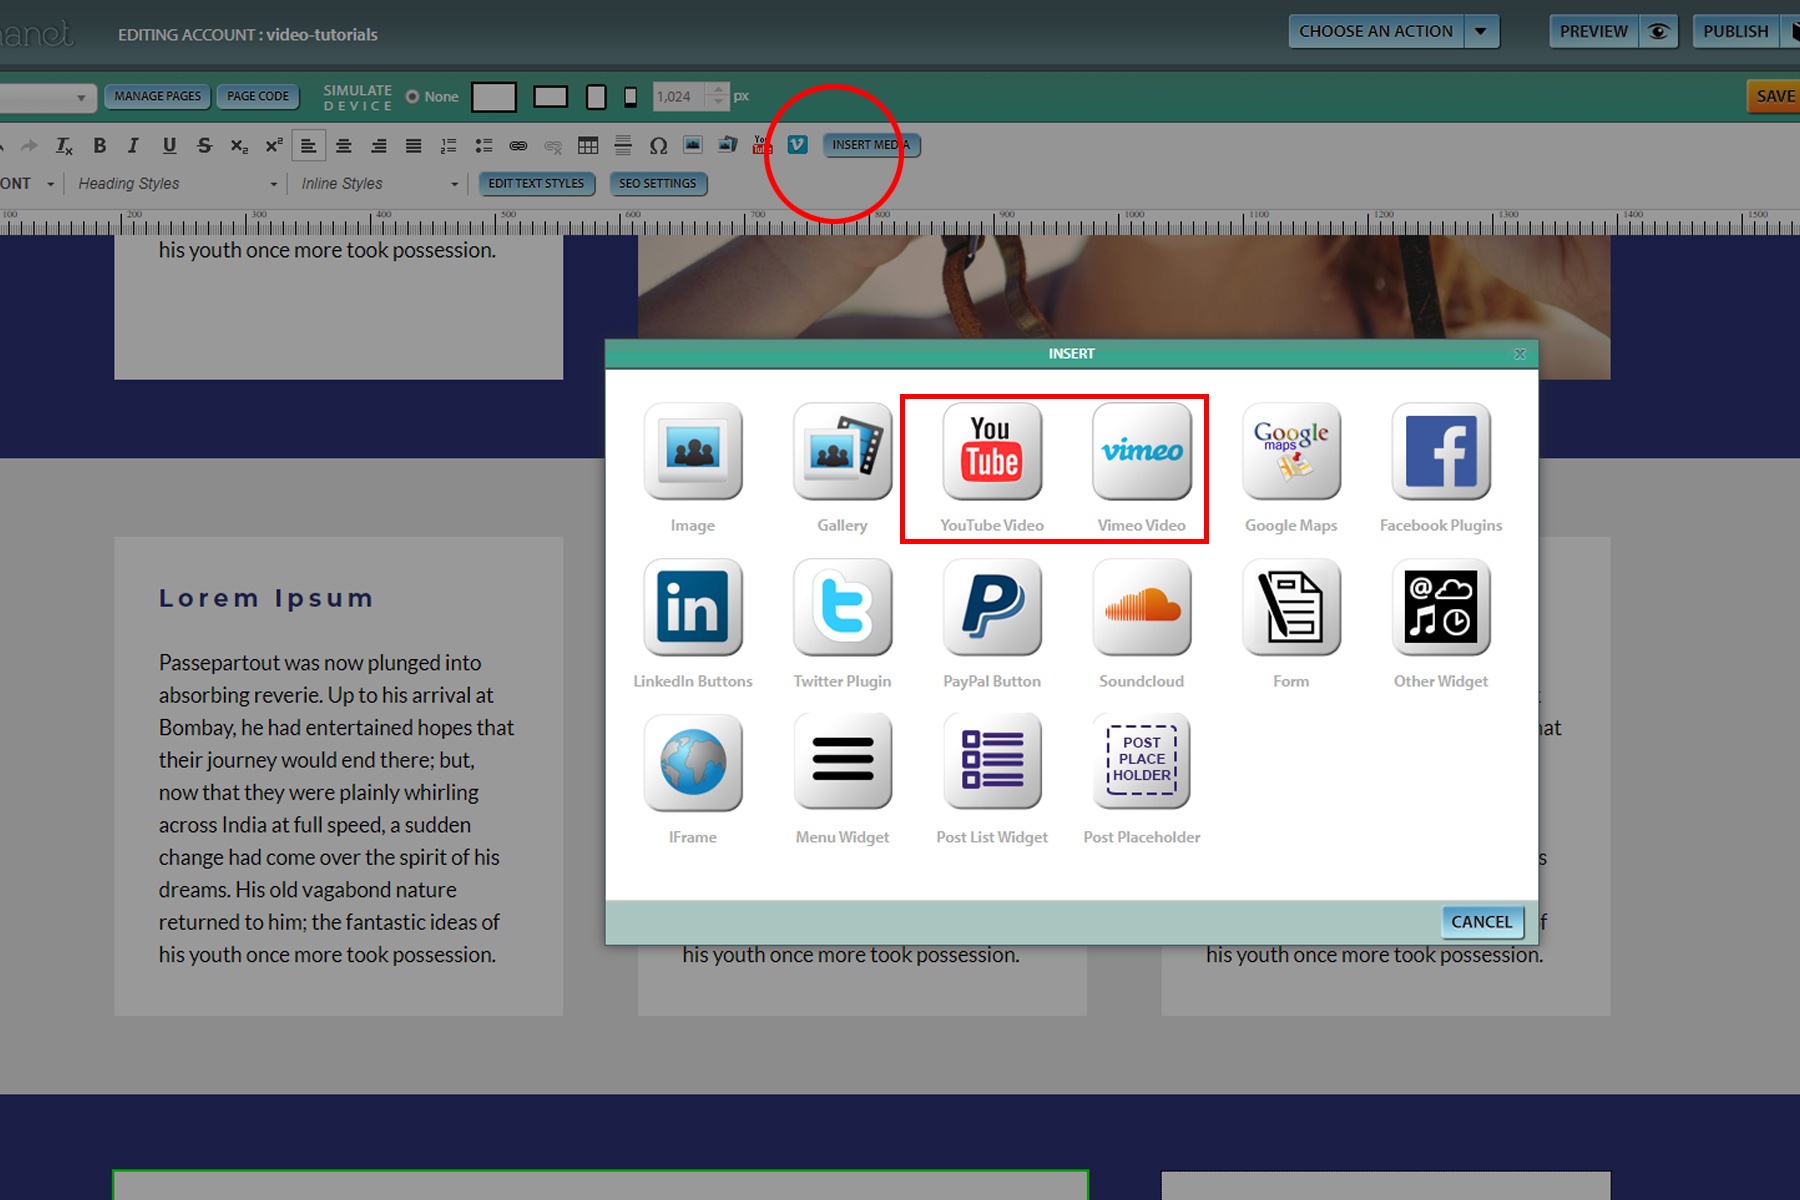
Task: Select the None simulate device radio
Action: tap(412, 97)
